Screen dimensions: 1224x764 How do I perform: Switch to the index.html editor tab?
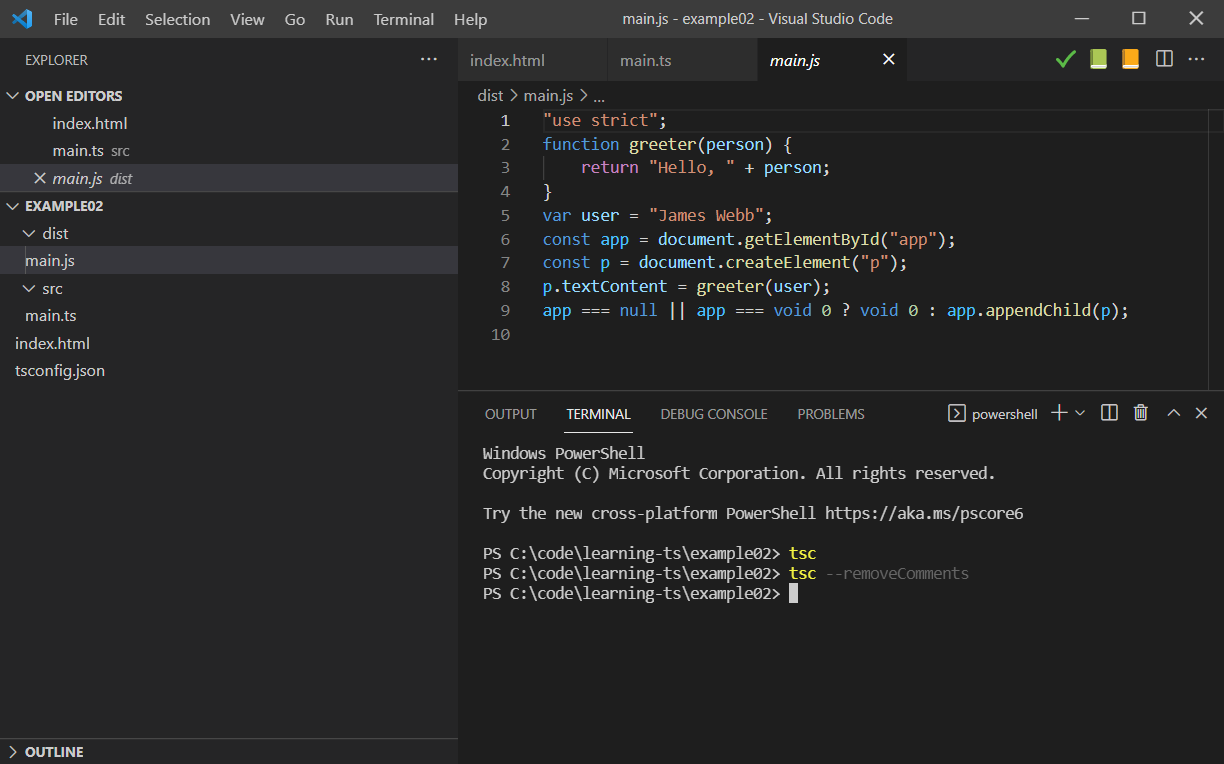533,60
